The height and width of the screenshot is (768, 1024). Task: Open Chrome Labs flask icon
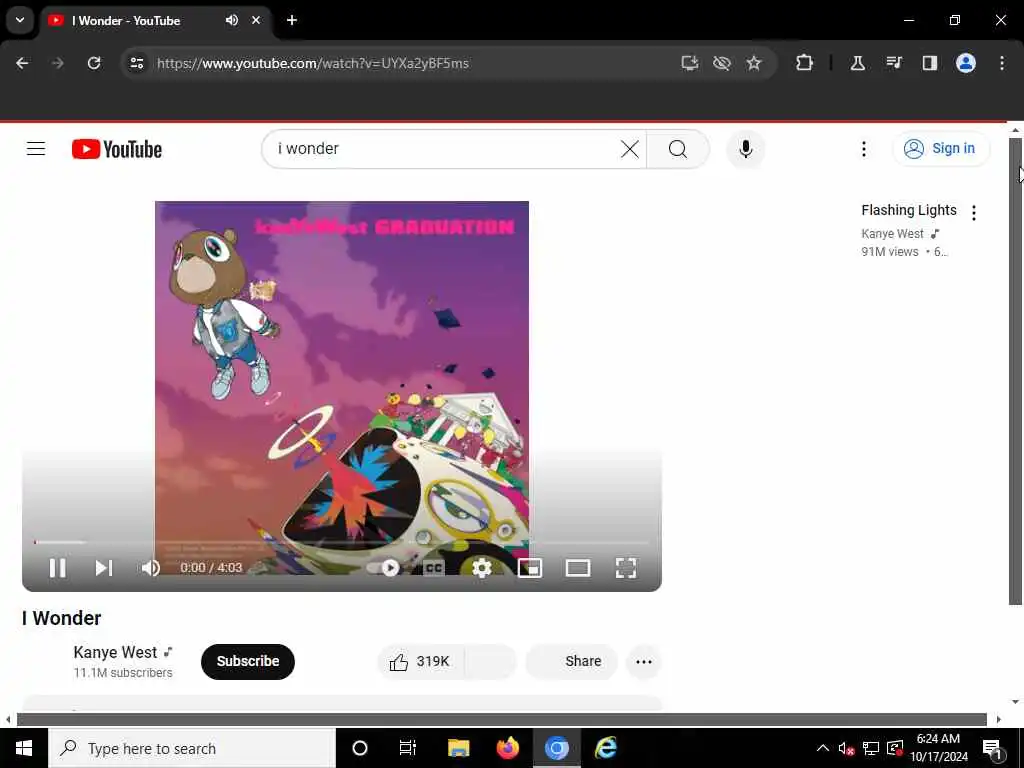click(x=857, y=63)
